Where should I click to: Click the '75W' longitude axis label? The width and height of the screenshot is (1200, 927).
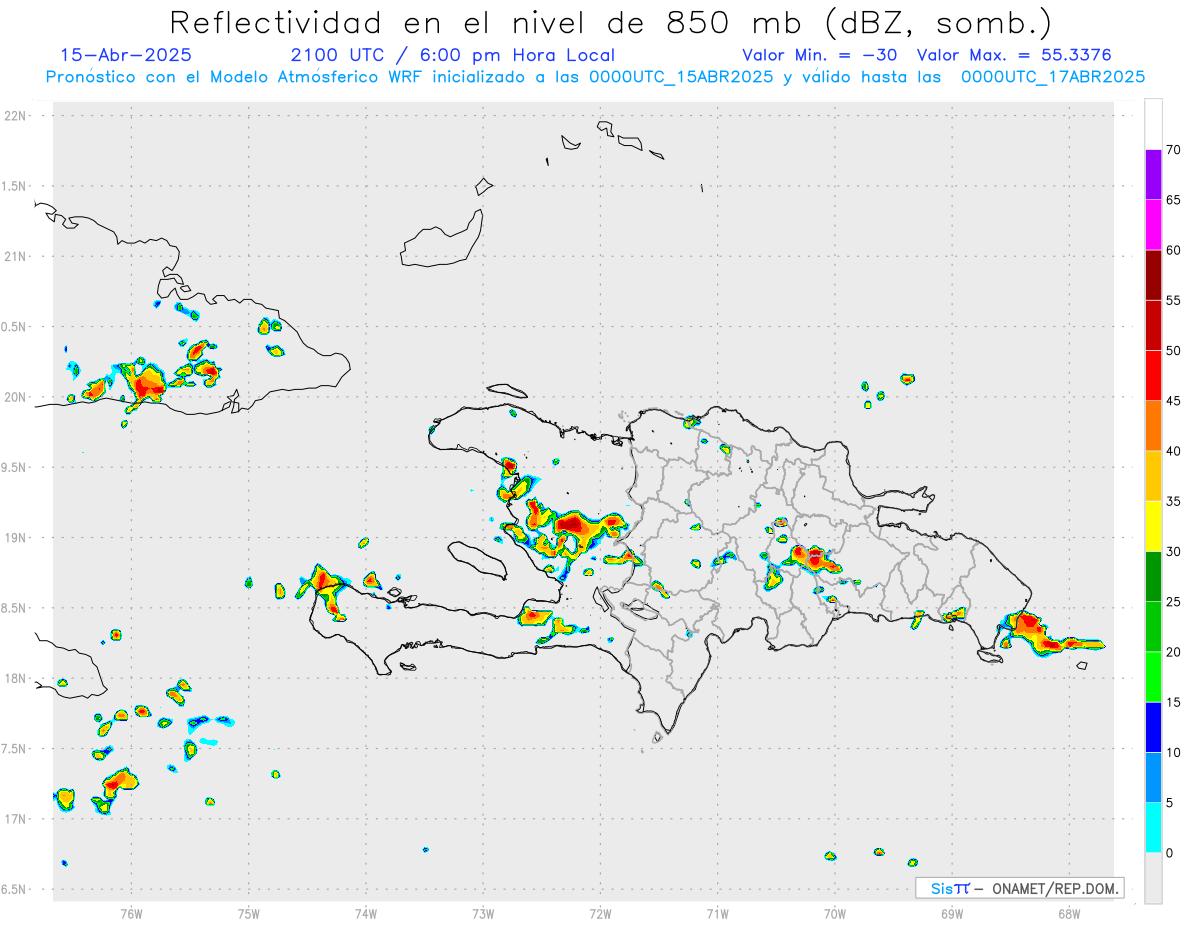coord(249,913)
